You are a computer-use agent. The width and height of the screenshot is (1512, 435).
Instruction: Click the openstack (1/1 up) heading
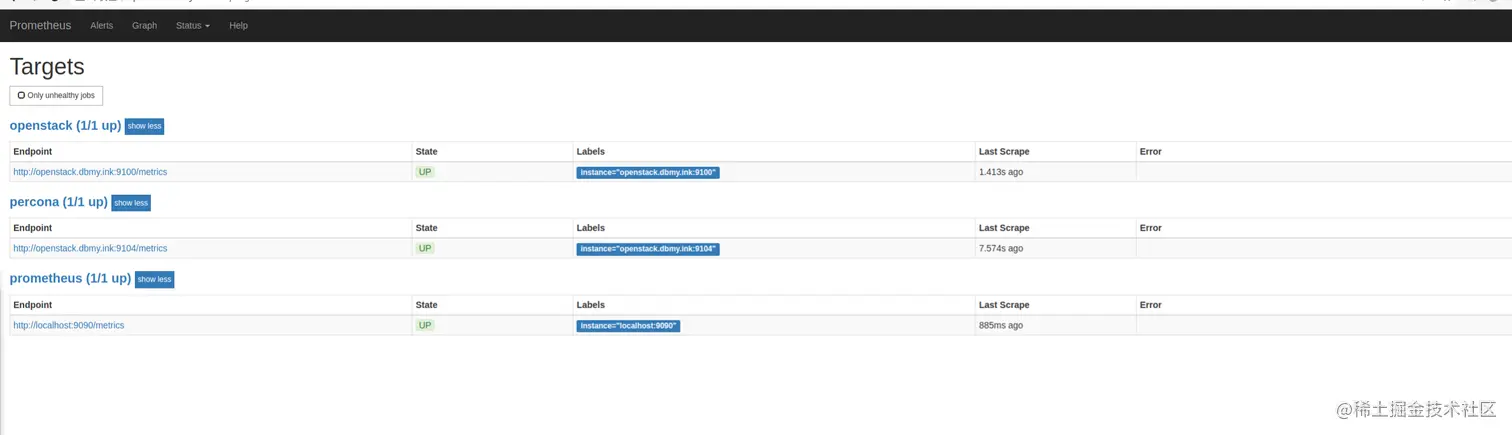(65, 126)
